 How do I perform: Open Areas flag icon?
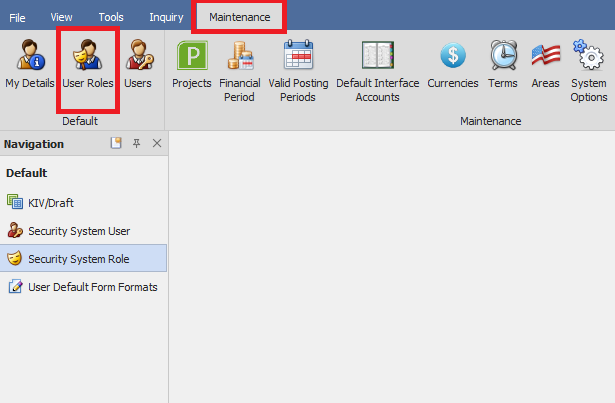[546, 65]
